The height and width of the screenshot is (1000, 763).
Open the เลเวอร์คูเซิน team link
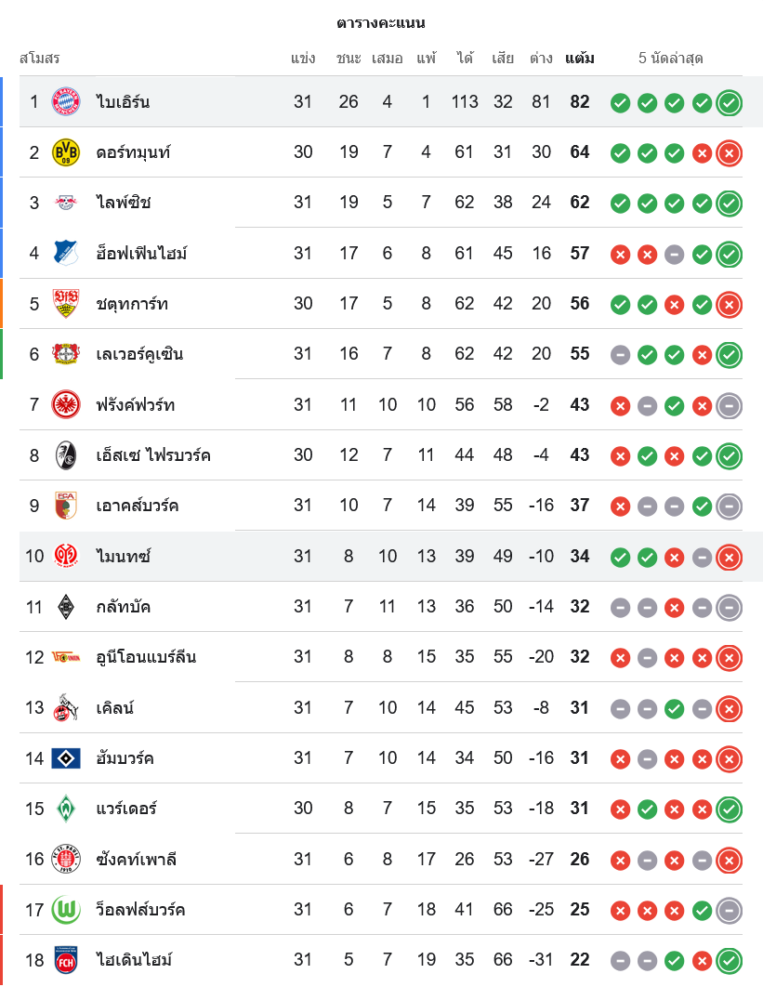pyautogui.click(x=139, y=354)
